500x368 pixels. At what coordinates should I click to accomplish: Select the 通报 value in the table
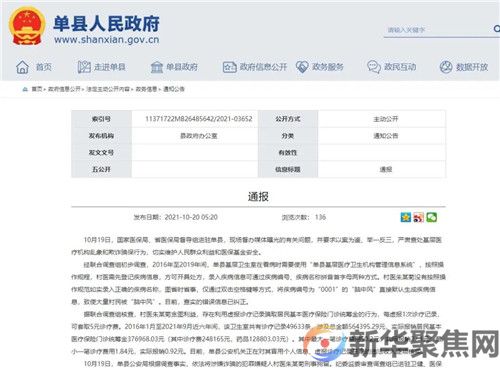(385, 169)
